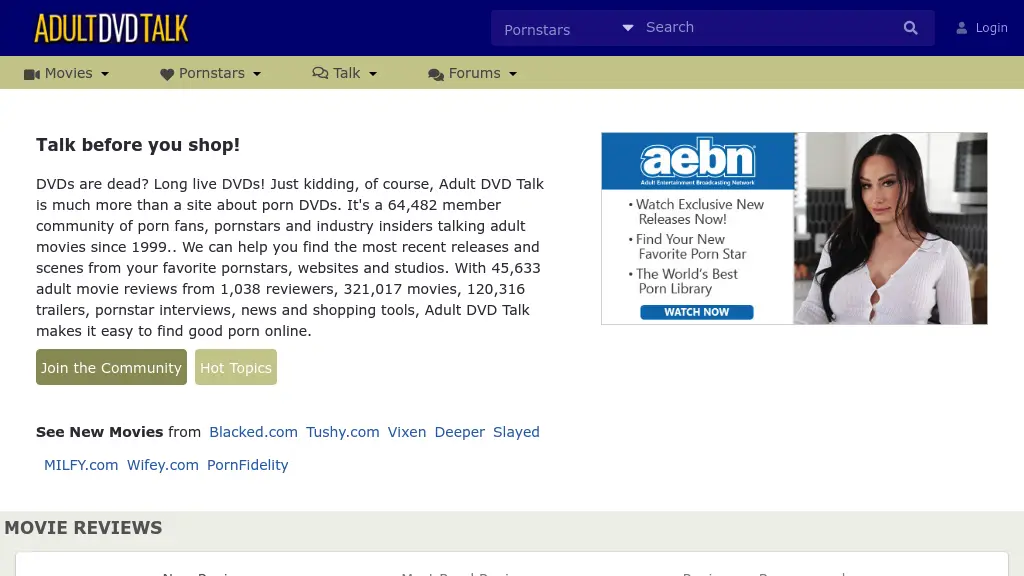1024x576 pixels.
Task: Expand the Forums menu caret
Action: pyautogui.click(x=513, y=74)
